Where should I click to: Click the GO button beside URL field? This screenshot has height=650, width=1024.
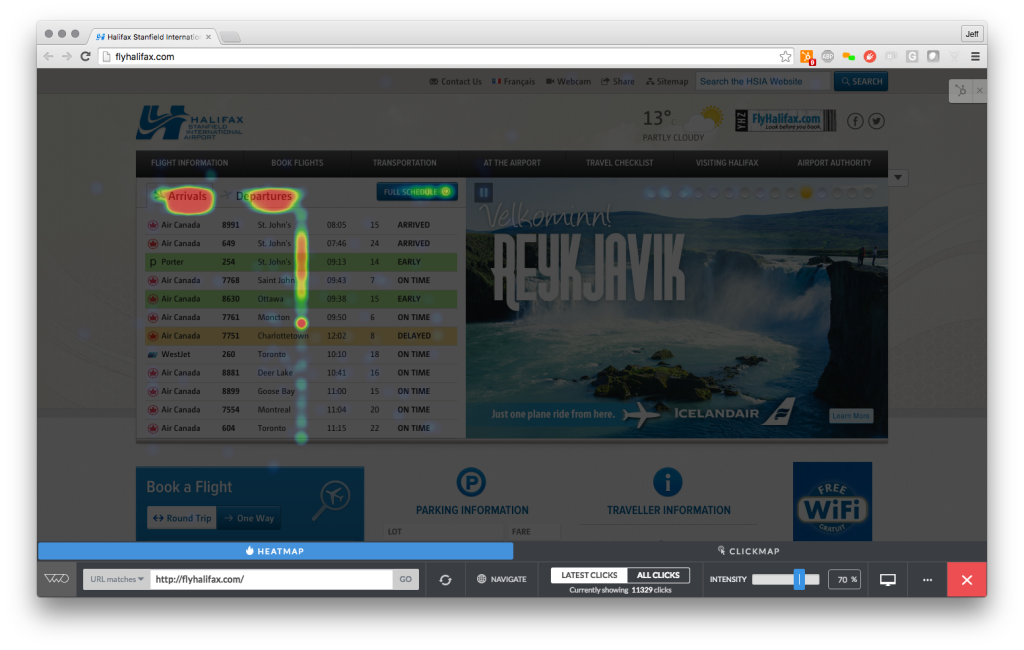(x=406, y=579)
